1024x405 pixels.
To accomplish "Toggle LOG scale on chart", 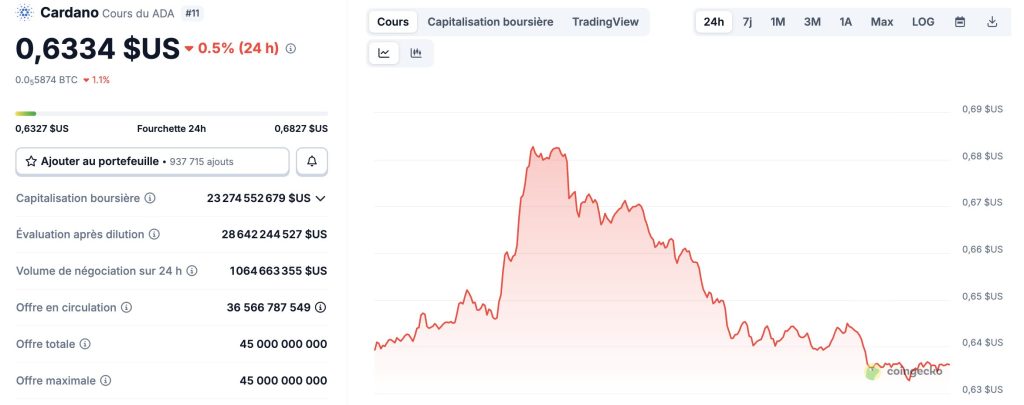I will (x=923, y=22).
